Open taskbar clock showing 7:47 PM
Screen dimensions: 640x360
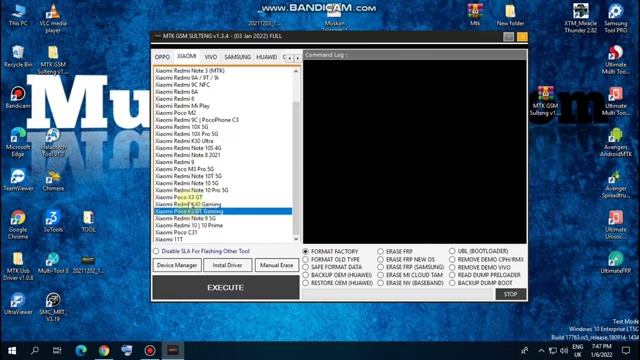click(601, 350)
